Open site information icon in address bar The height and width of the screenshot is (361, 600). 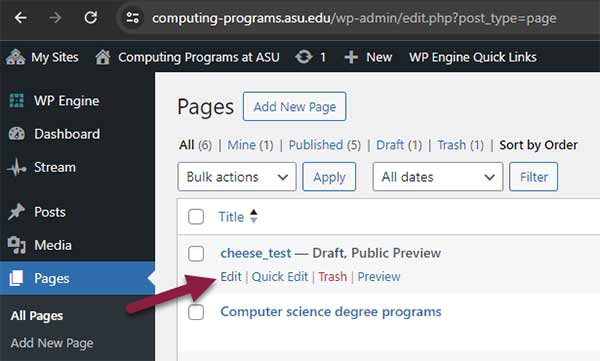(132, 18)
